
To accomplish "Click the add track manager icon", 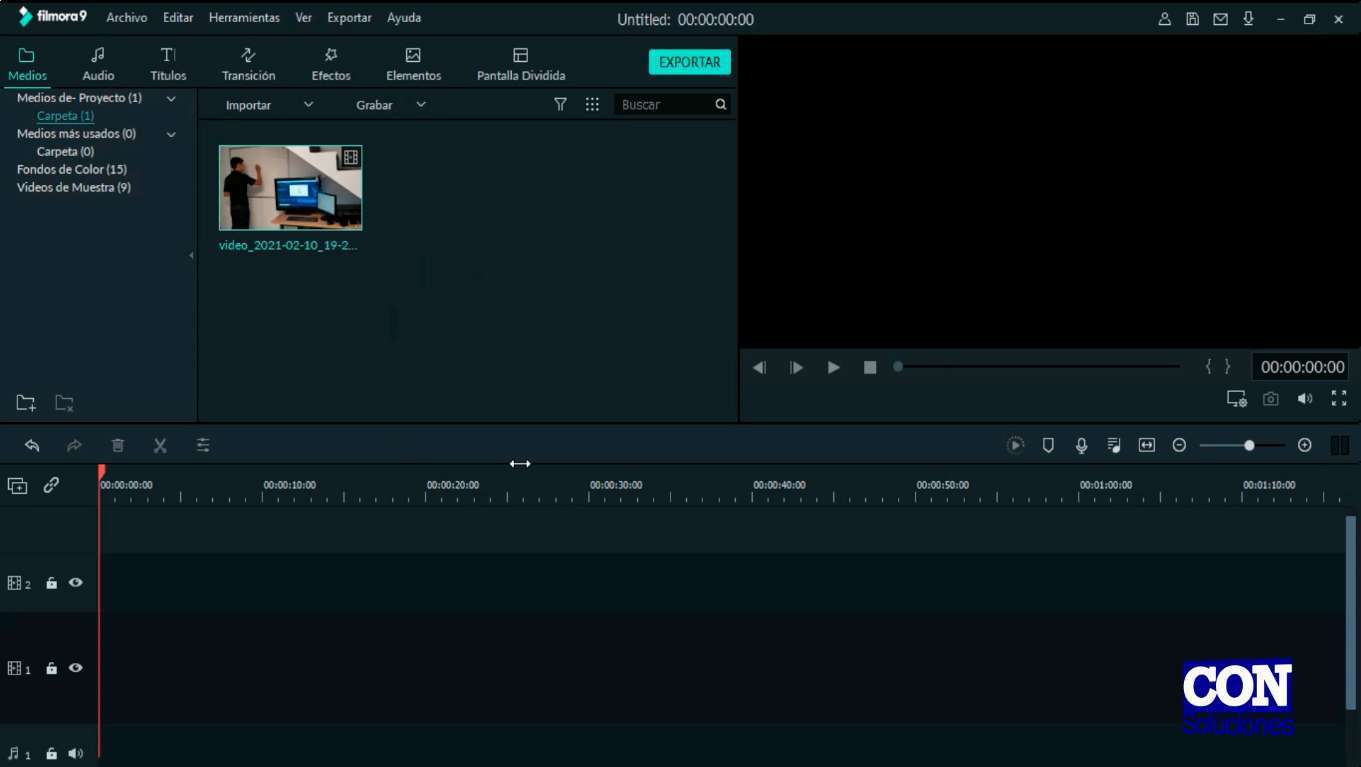I will [18, 485].
